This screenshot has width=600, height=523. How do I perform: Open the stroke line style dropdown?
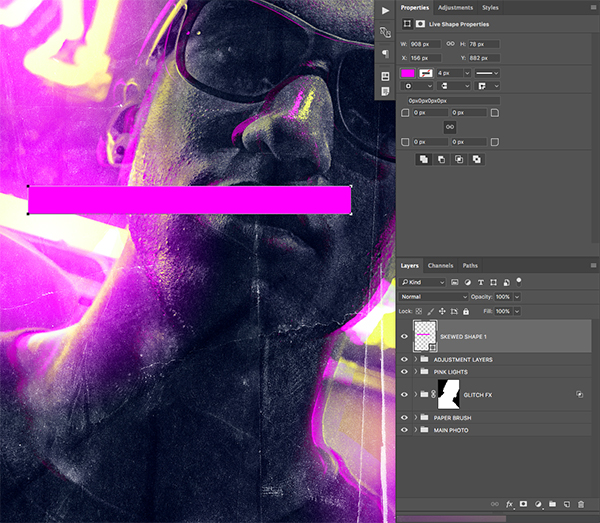(487, 73)
